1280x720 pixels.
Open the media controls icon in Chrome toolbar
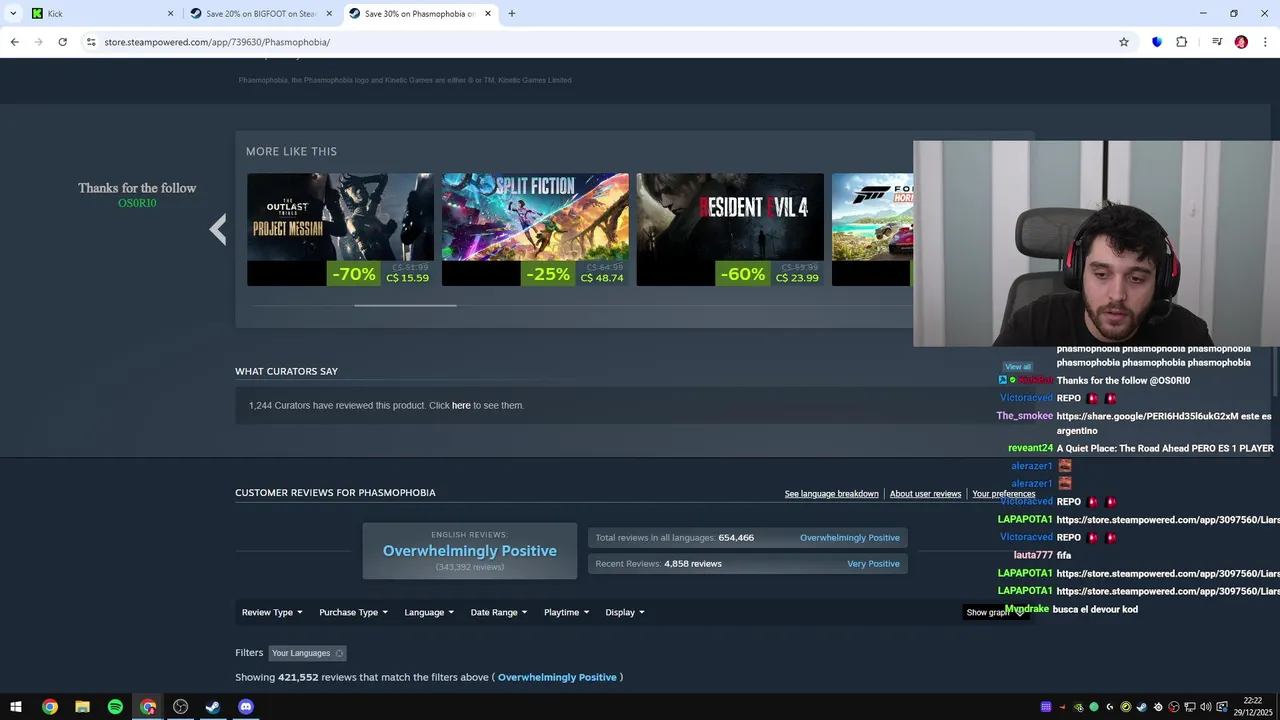point(1217,42)
